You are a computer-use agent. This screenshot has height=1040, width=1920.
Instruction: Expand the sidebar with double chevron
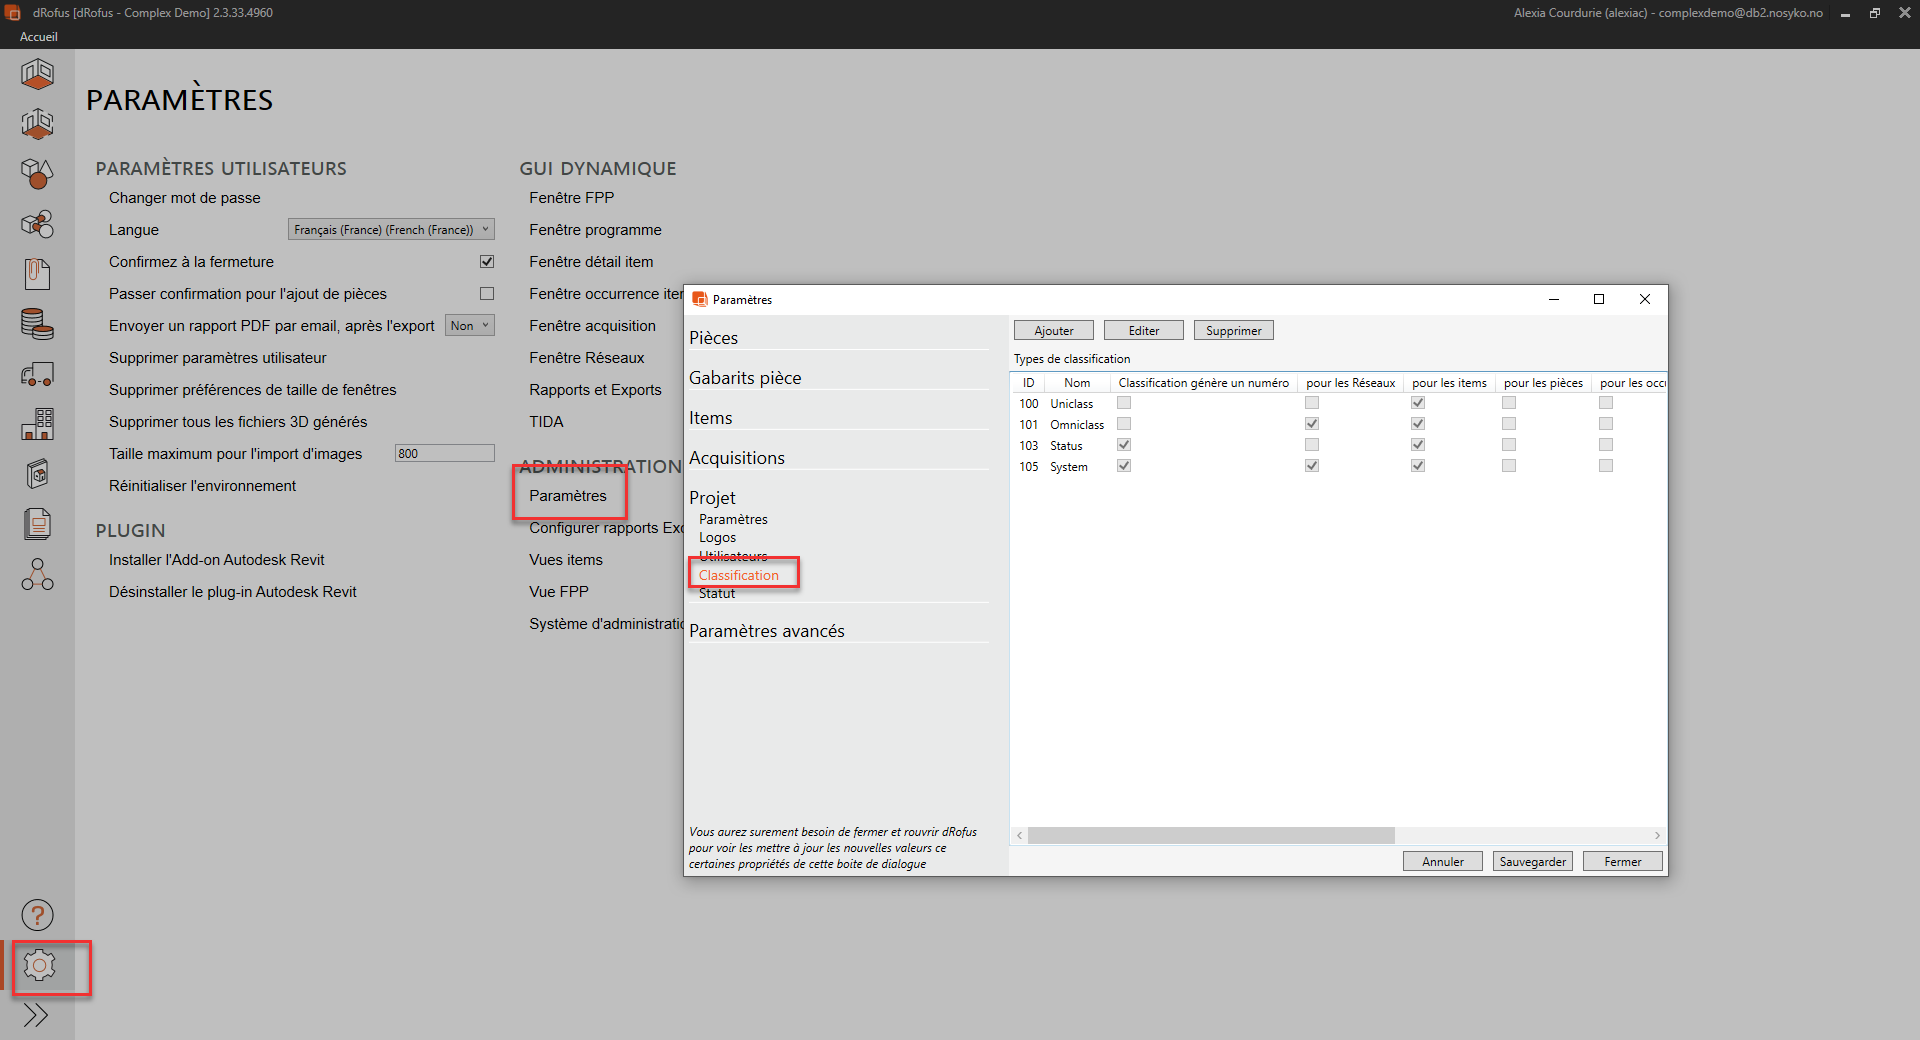36,1016
